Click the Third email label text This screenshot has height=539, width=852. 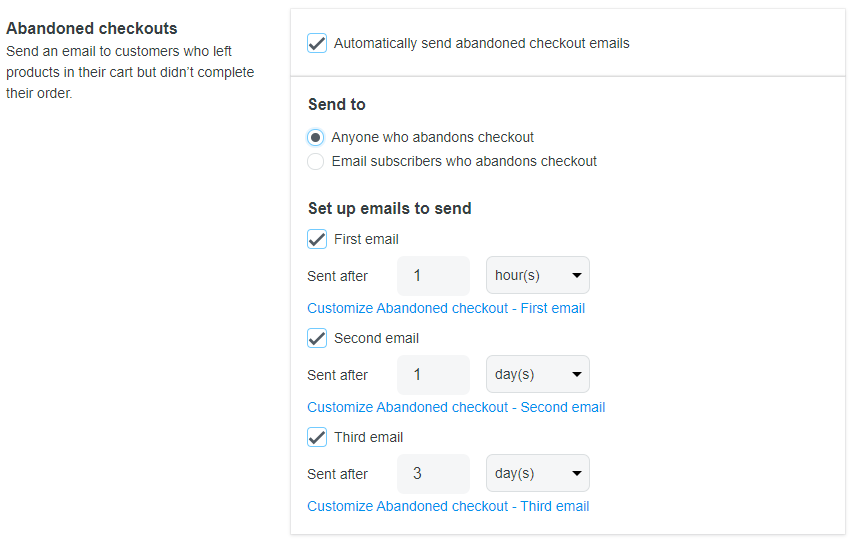pyautogui.click(x=368, y=437)
